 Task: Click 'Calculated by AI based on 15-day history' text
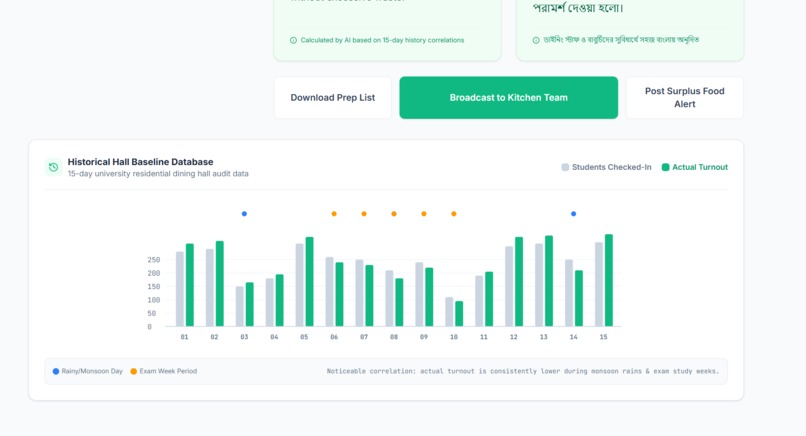click(x=382, y=40)
